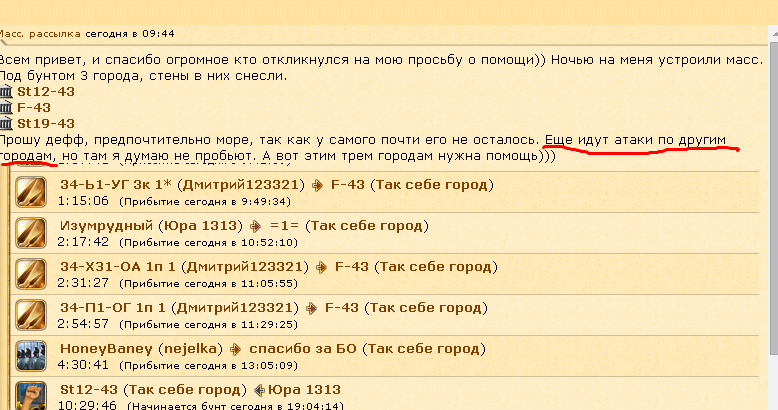The width and height of the screenshot is (778, 410).
Task: Click vertical scrollbar thumb on right edge
Action: pyautogui.click(x=774, y=197)
